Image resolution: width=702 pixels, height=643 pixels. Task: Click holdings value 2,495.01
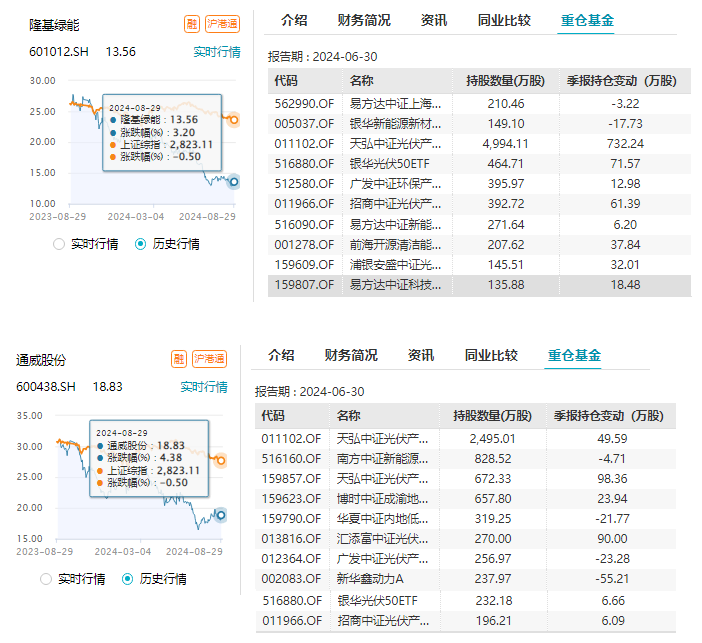click(492, 438)
